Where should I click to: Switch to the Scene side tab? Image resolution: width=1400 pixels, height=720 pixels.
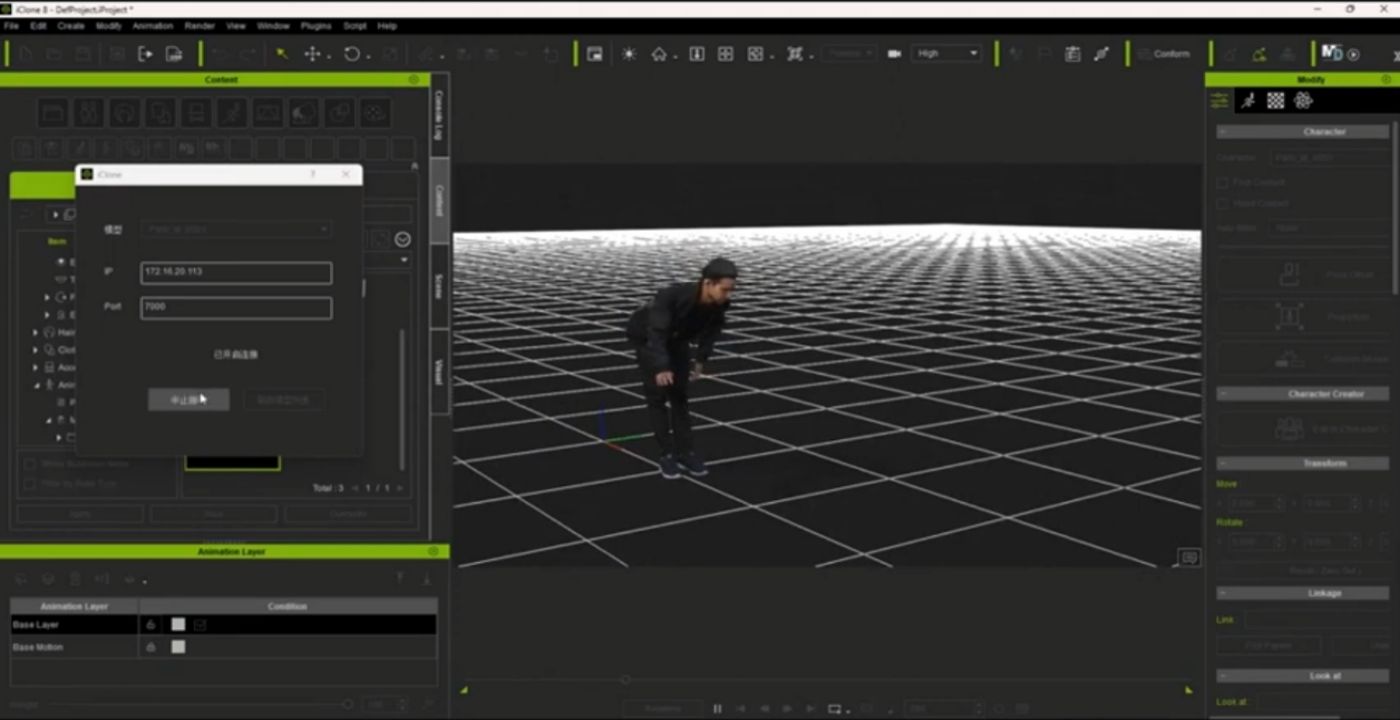[x=438, y=286]
